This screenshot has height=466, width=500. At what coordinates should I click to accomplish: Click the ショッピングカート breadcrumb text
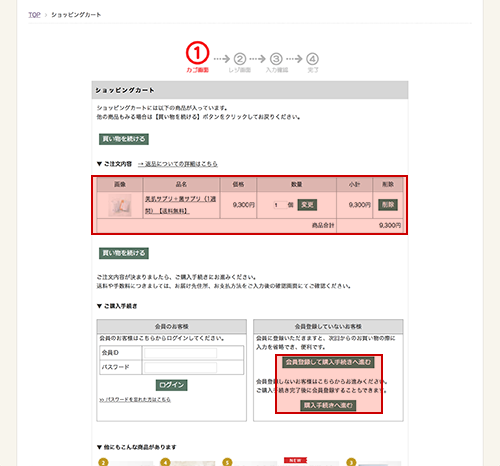coord(76,15)
